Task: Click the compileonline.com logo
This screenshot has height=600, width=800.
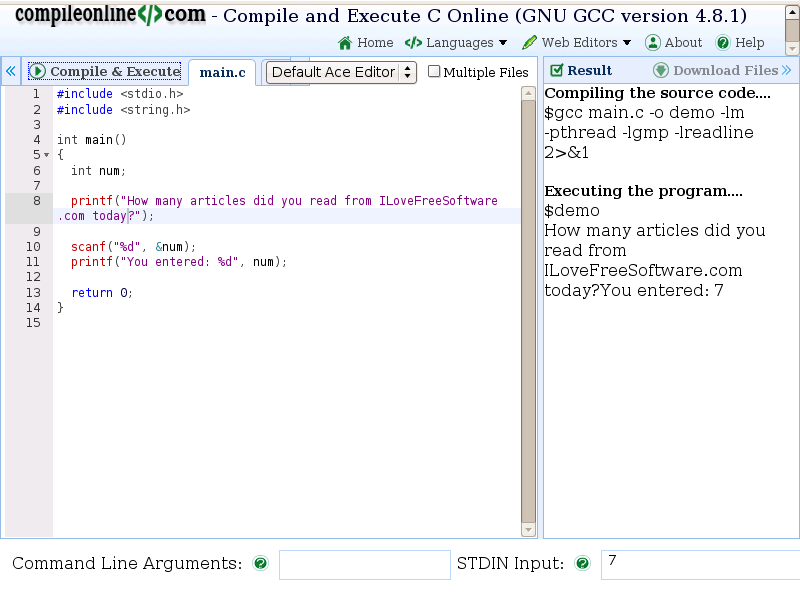Action: pyautogui.click(x=110, y=15)
